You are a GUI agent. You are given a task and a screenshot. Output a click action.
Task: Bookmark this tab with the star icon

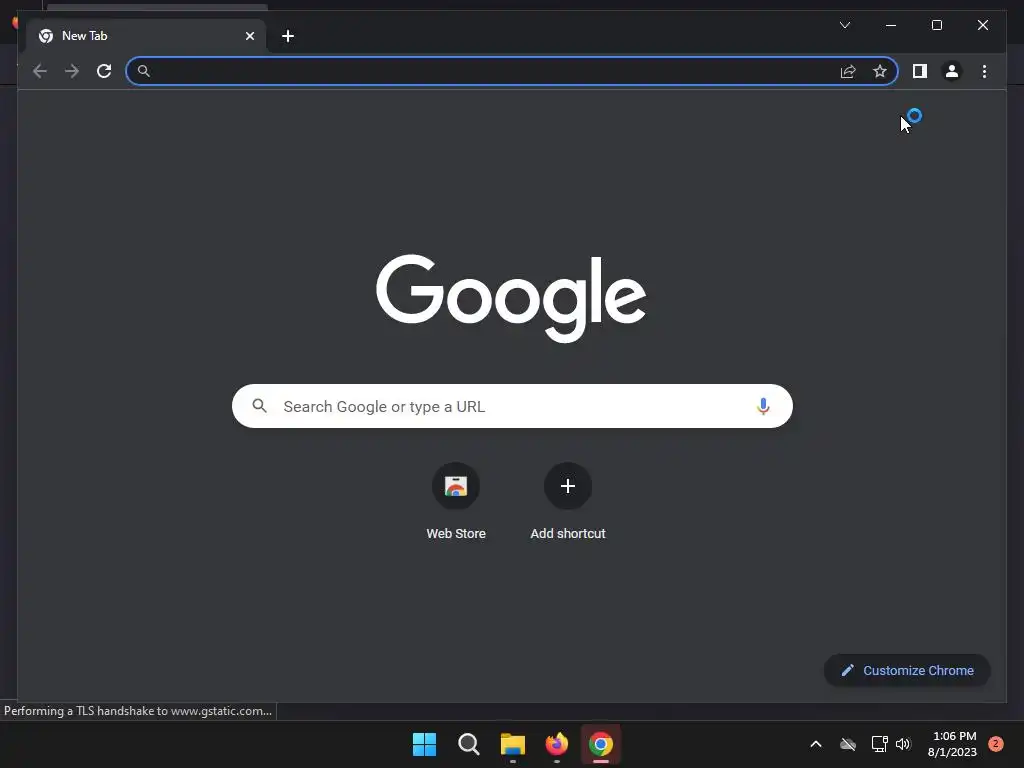click(x=880, y=71)
